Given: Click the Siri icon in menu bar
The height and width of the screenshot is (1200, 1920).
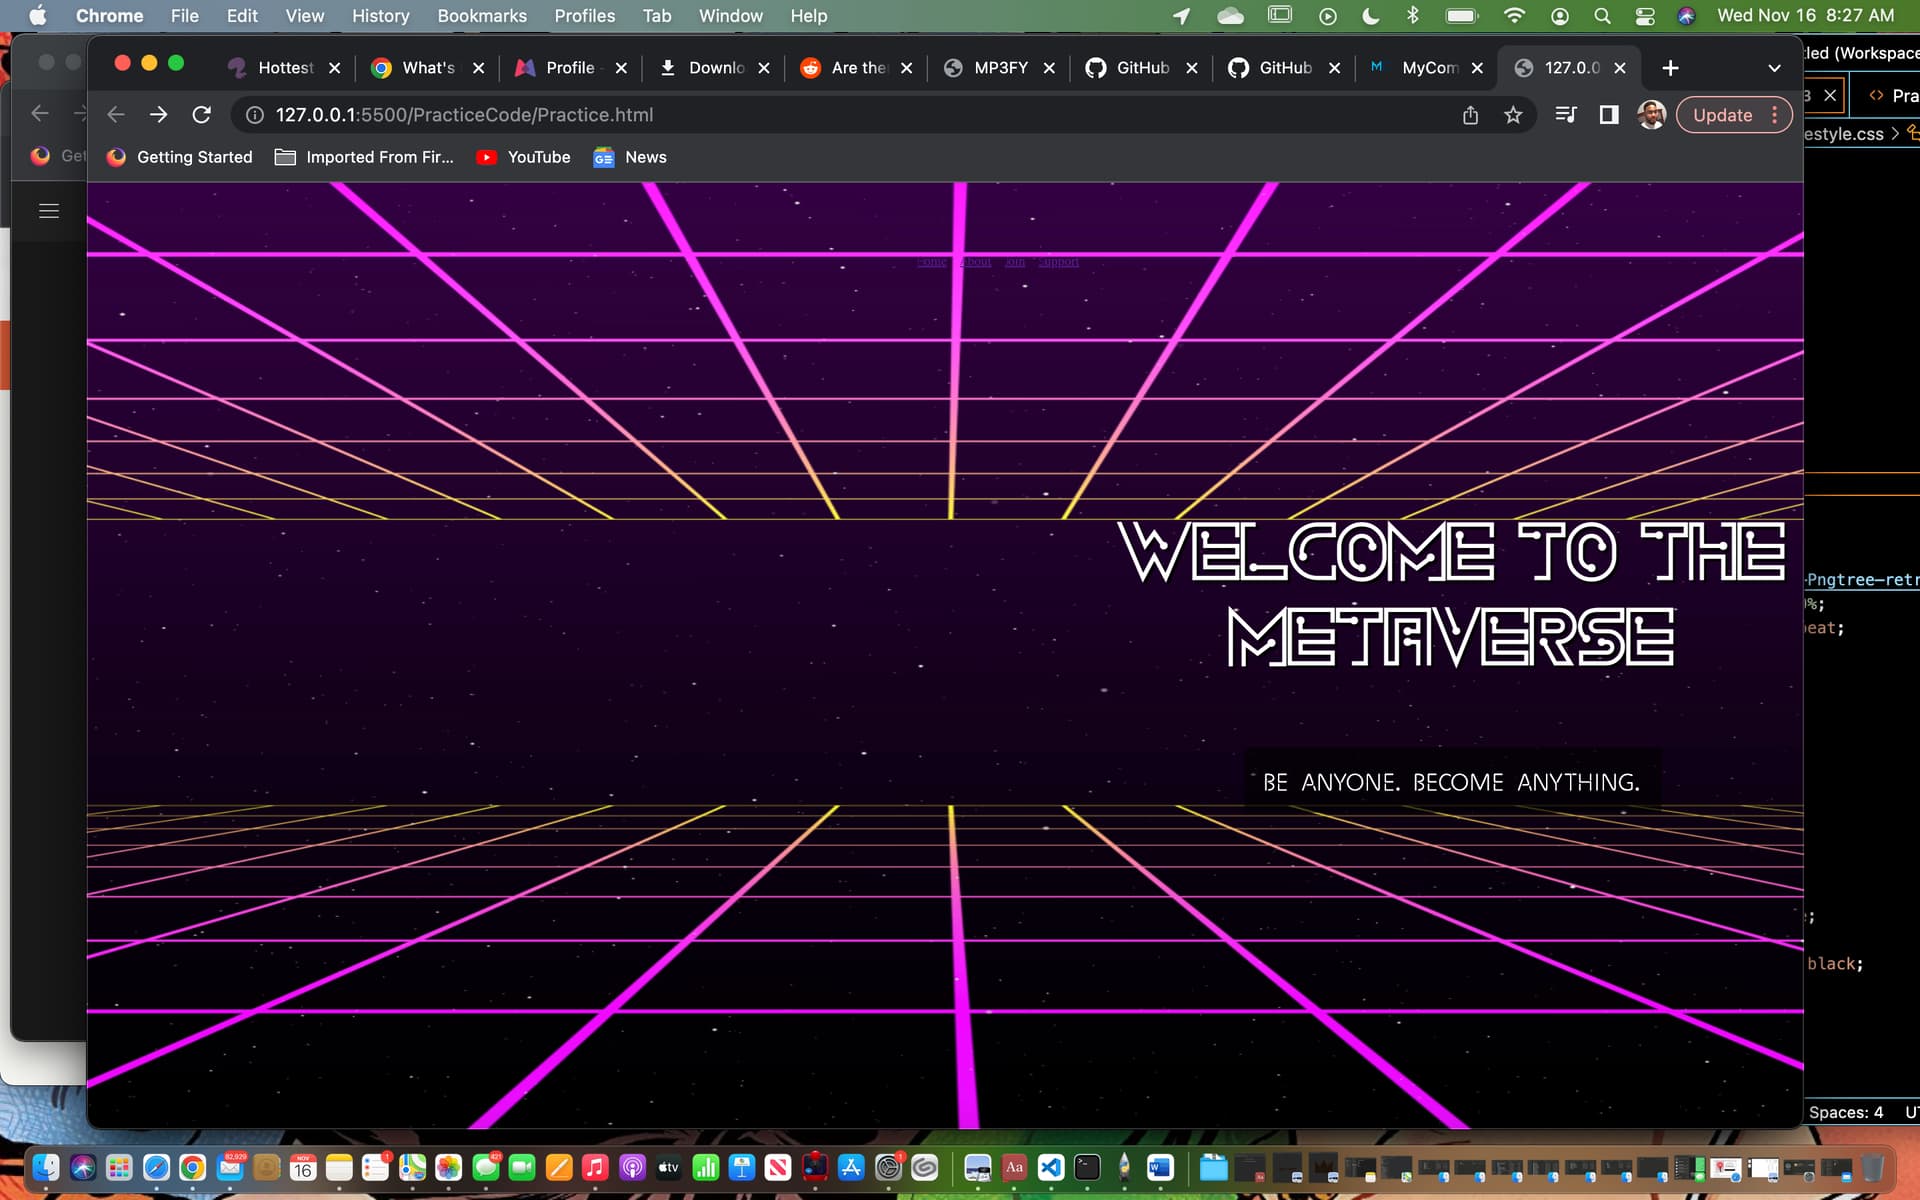Looking at the screenshot, I should (1686, 16).
